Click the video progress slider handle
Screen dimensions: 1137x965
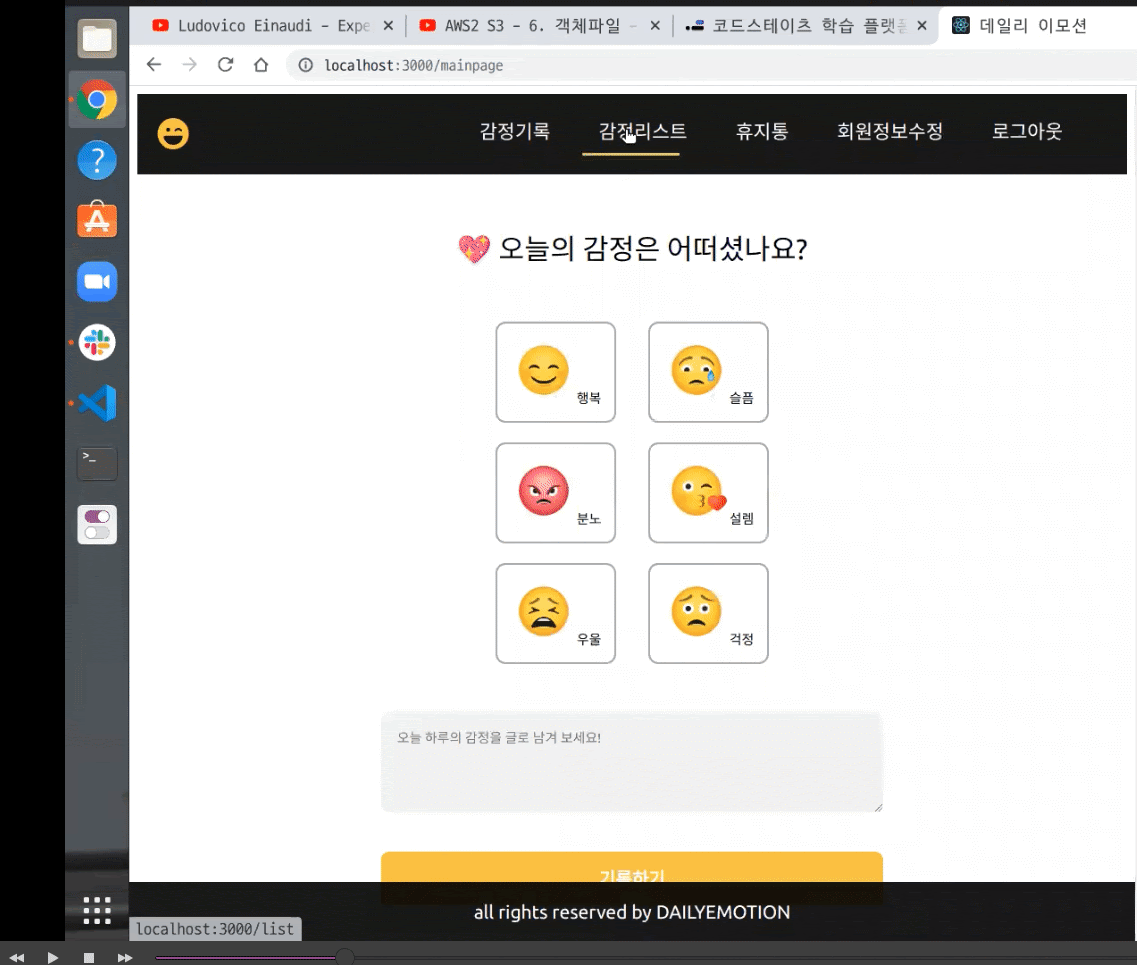point(345,958)
